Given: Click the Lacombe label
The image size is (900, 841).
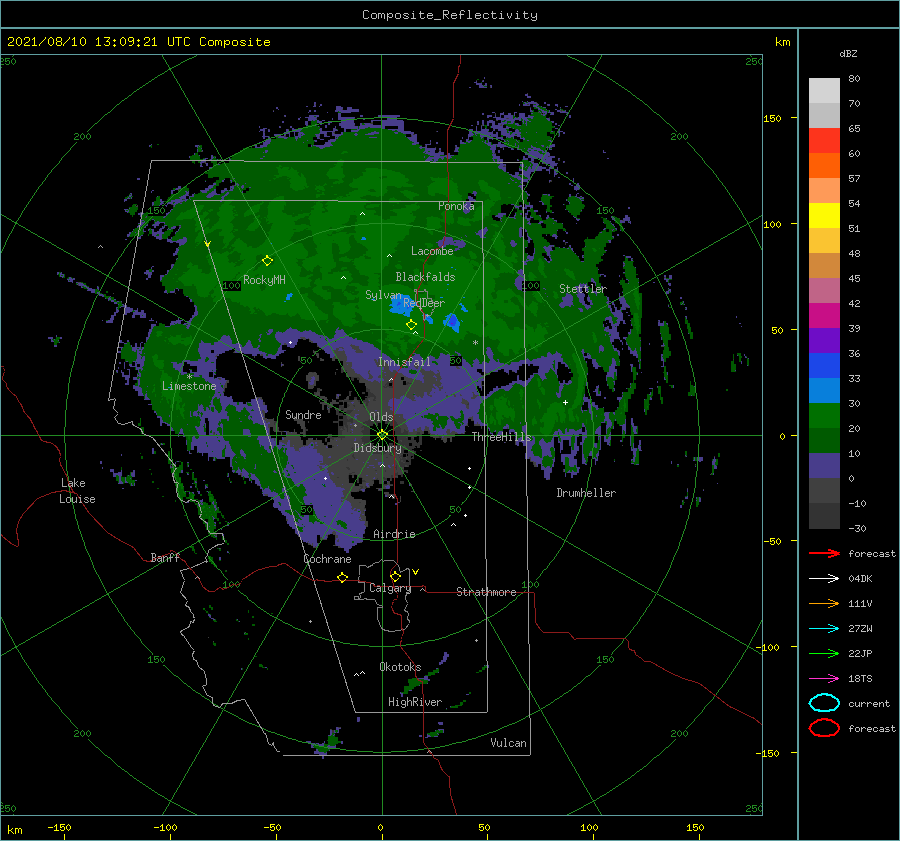Looking at the screenshot, I should (x=432, y=251).
